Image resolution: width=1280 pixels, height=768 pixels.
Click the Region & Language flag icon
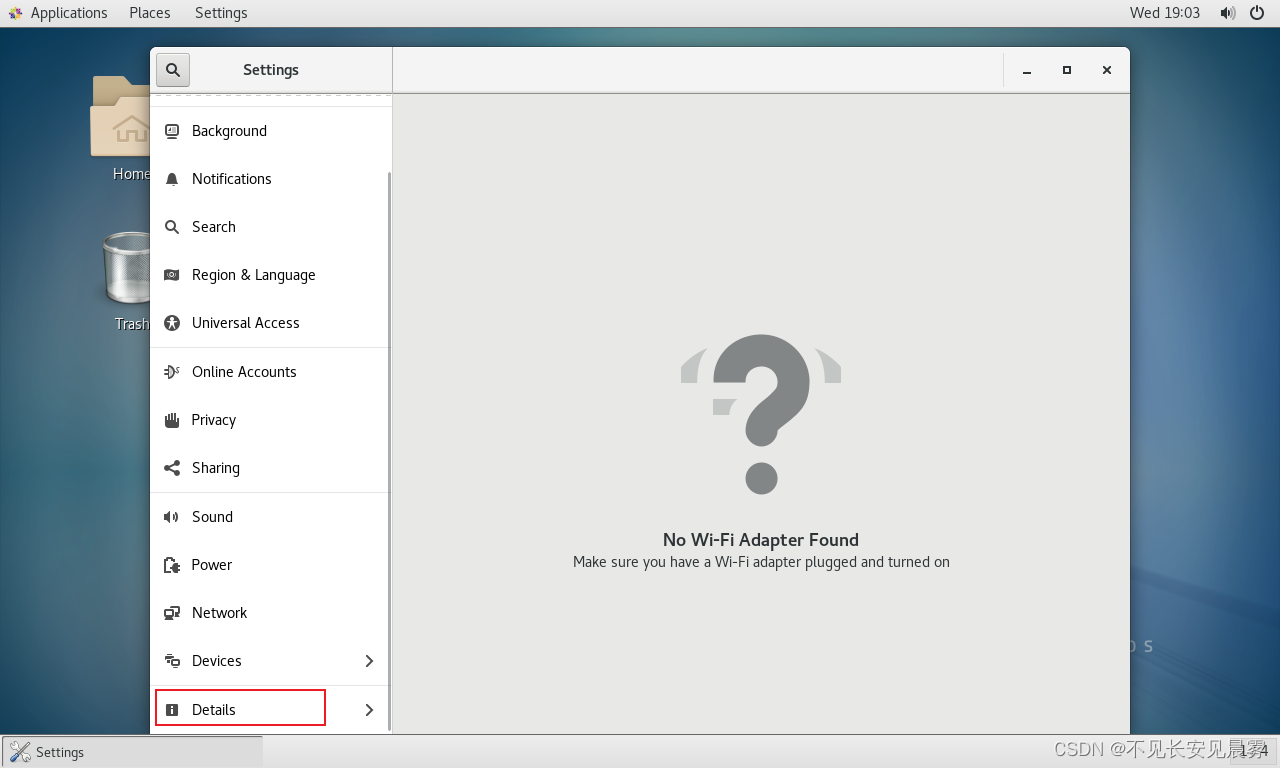click(x=172, y=275)
